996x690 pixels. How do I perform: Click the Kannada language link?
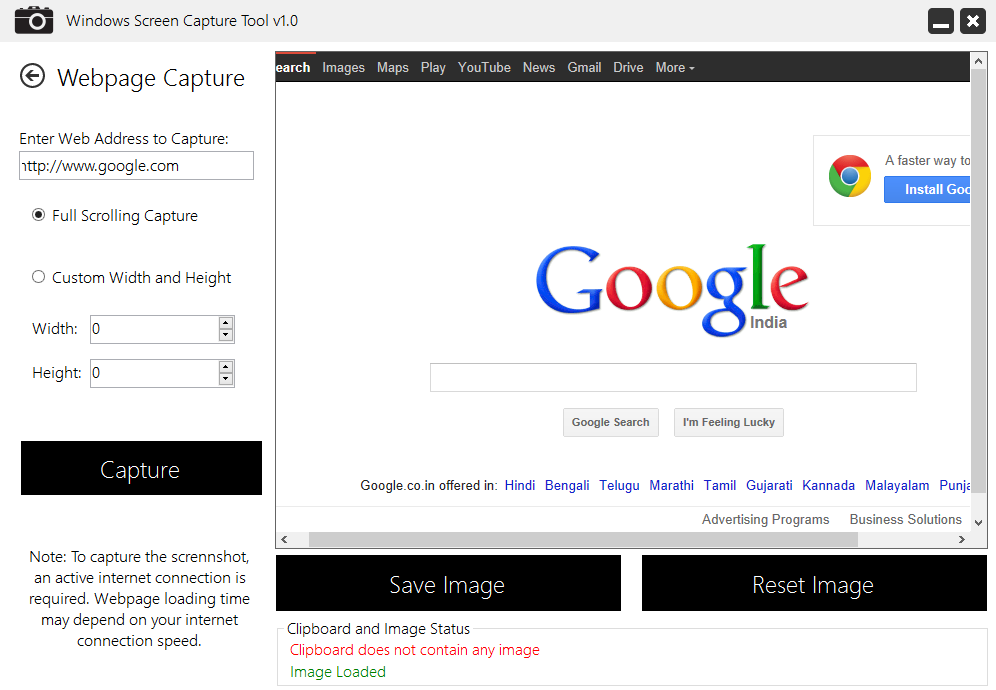coord(828,485)
